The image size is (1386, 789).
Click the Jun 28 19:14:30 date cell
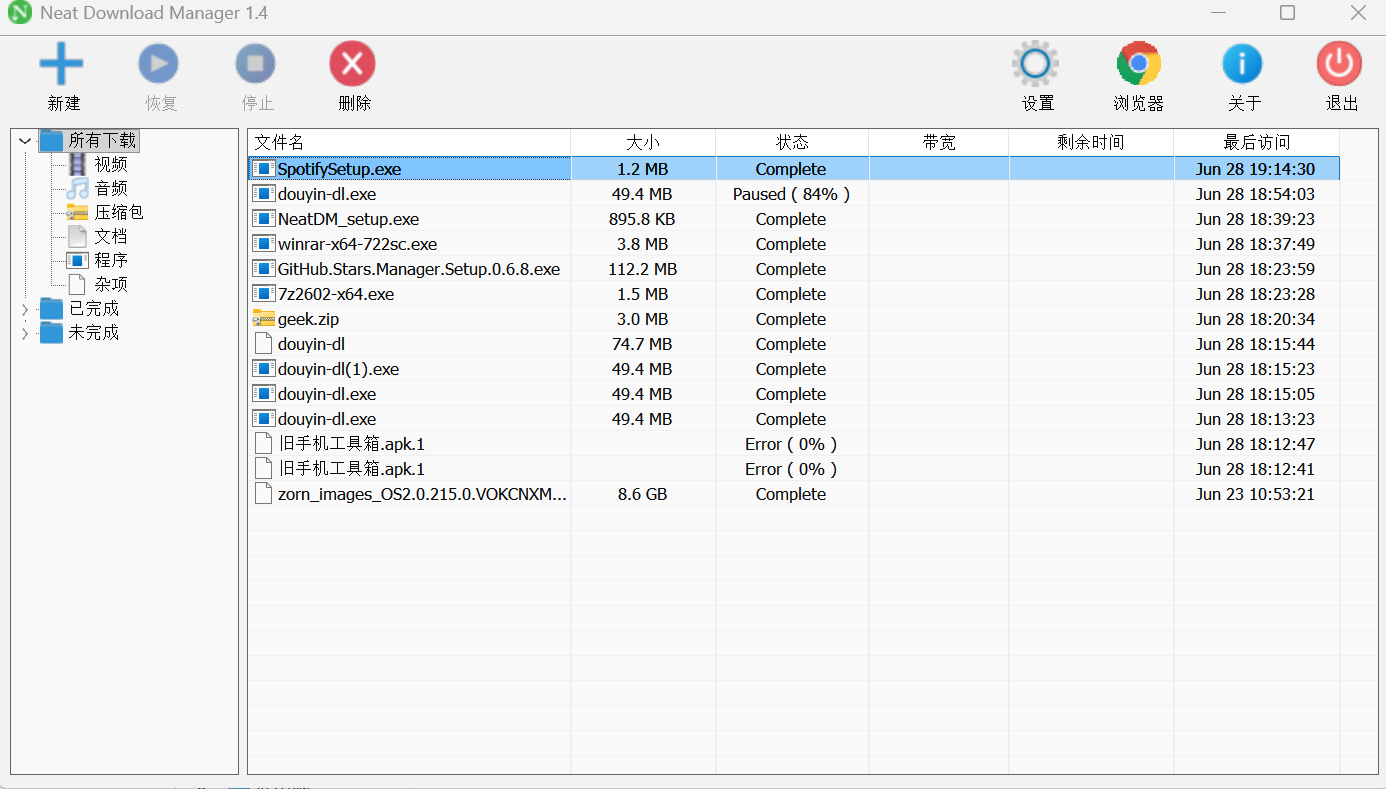[1255, 169]
